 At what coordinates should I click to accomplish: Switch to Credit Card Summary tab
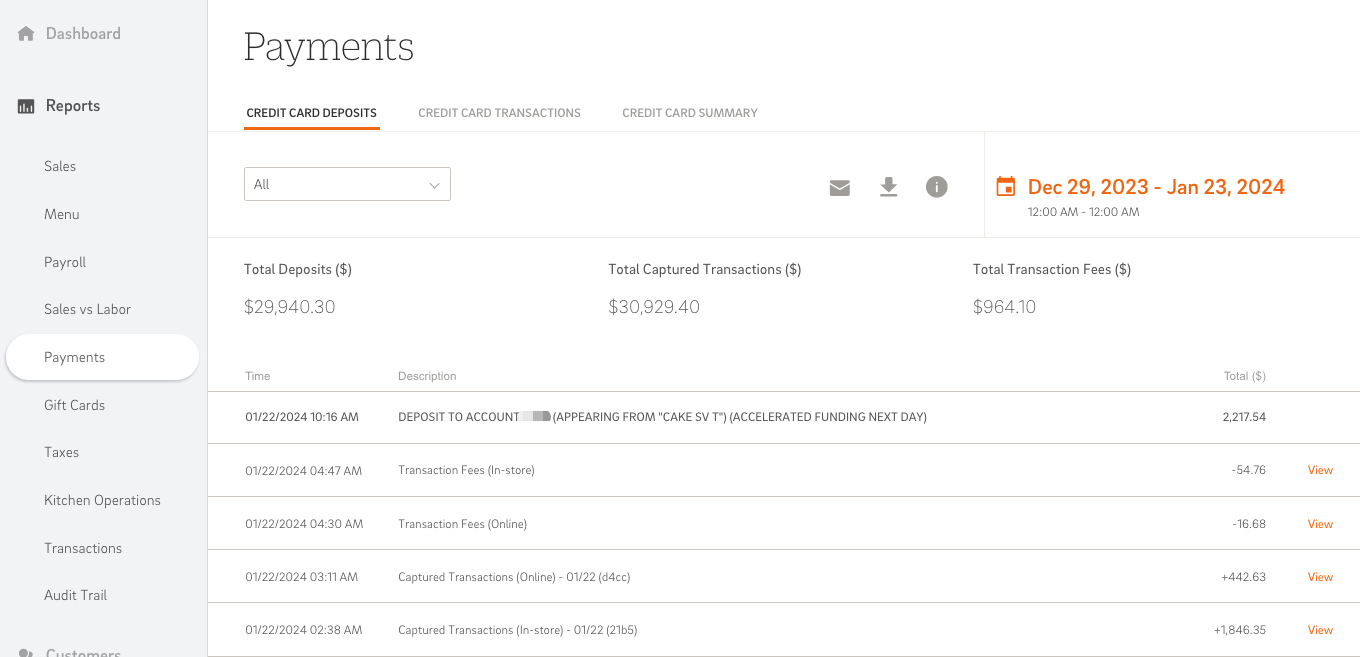(690, 113)
